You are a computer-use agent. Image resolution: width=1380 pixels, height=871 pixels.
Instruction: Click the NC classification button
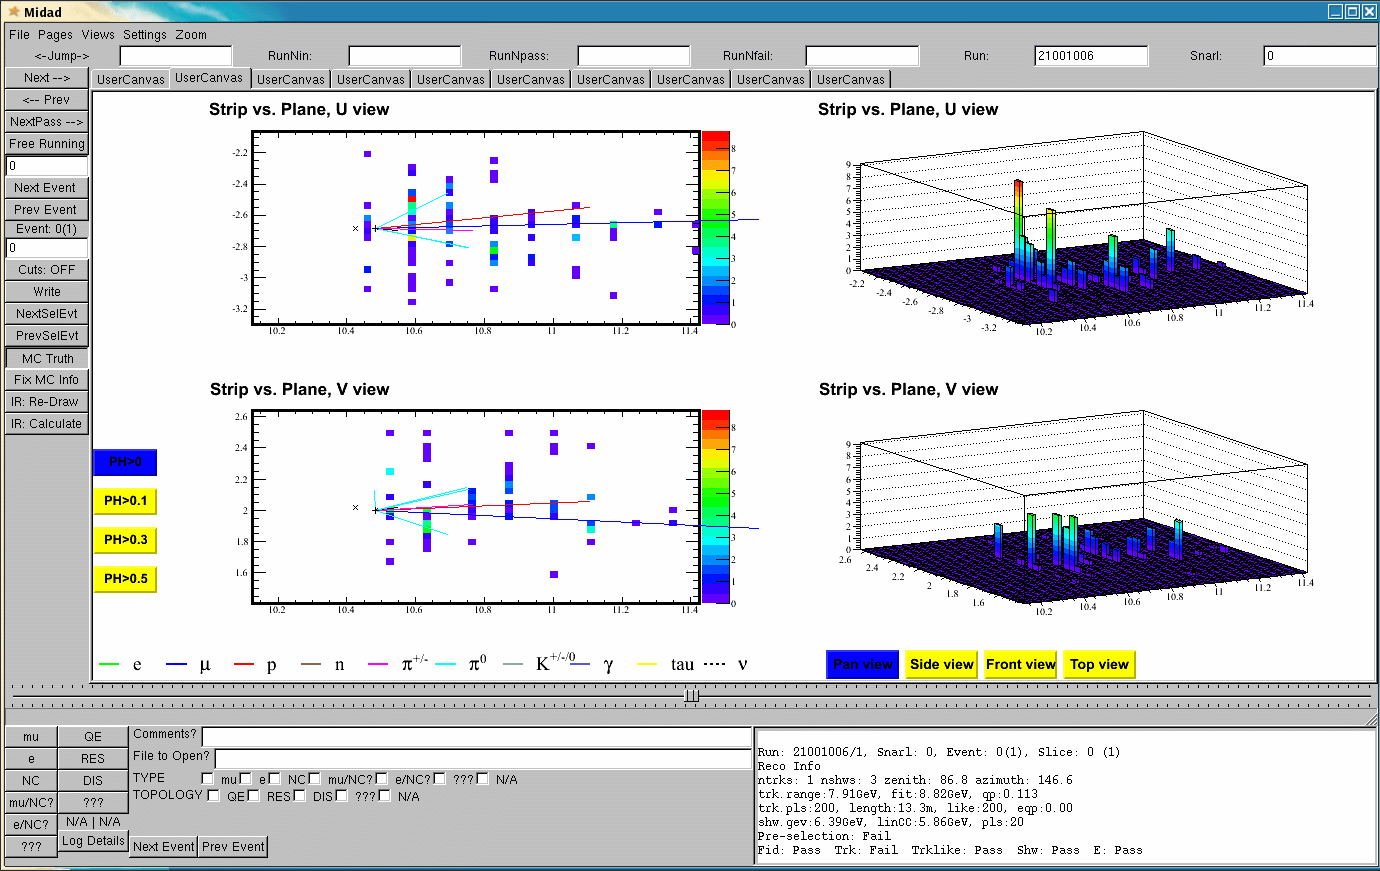[x=31, y=781]
